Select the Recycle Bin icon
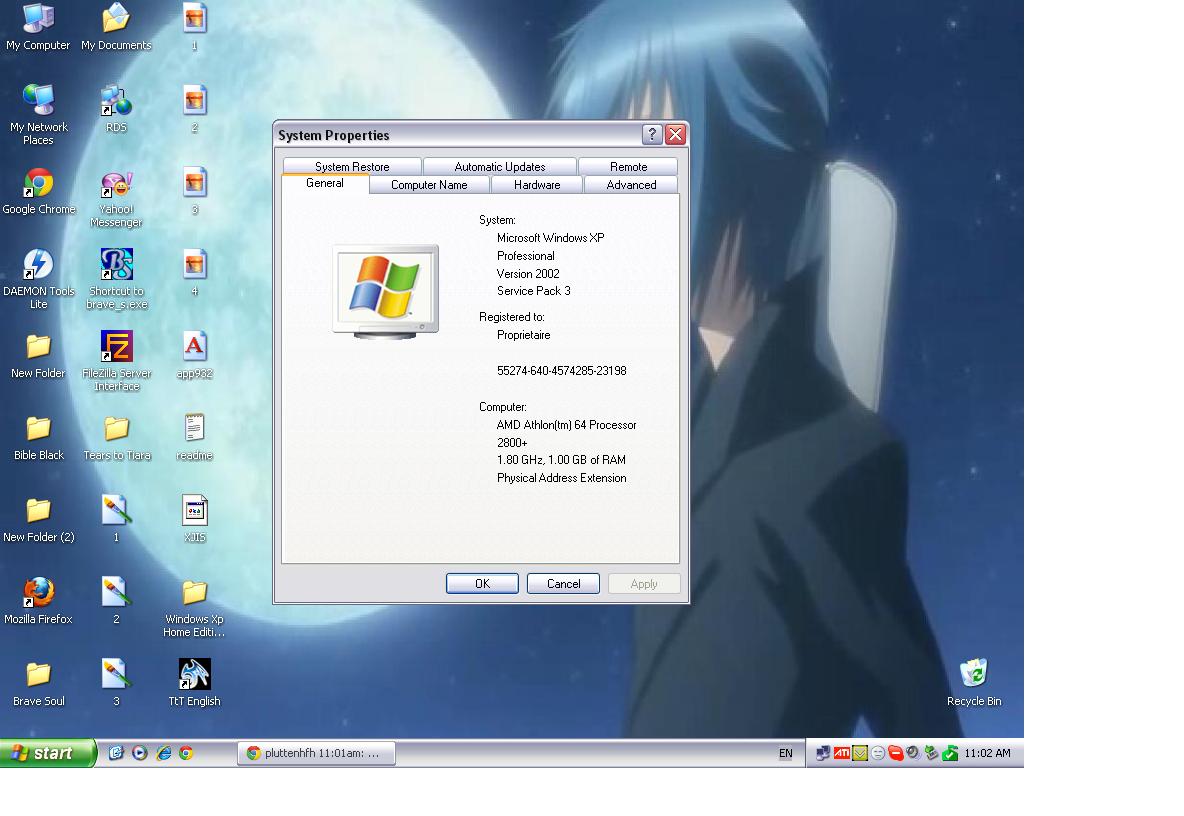This screenshot has height=816, width=1184. [974, 683]
